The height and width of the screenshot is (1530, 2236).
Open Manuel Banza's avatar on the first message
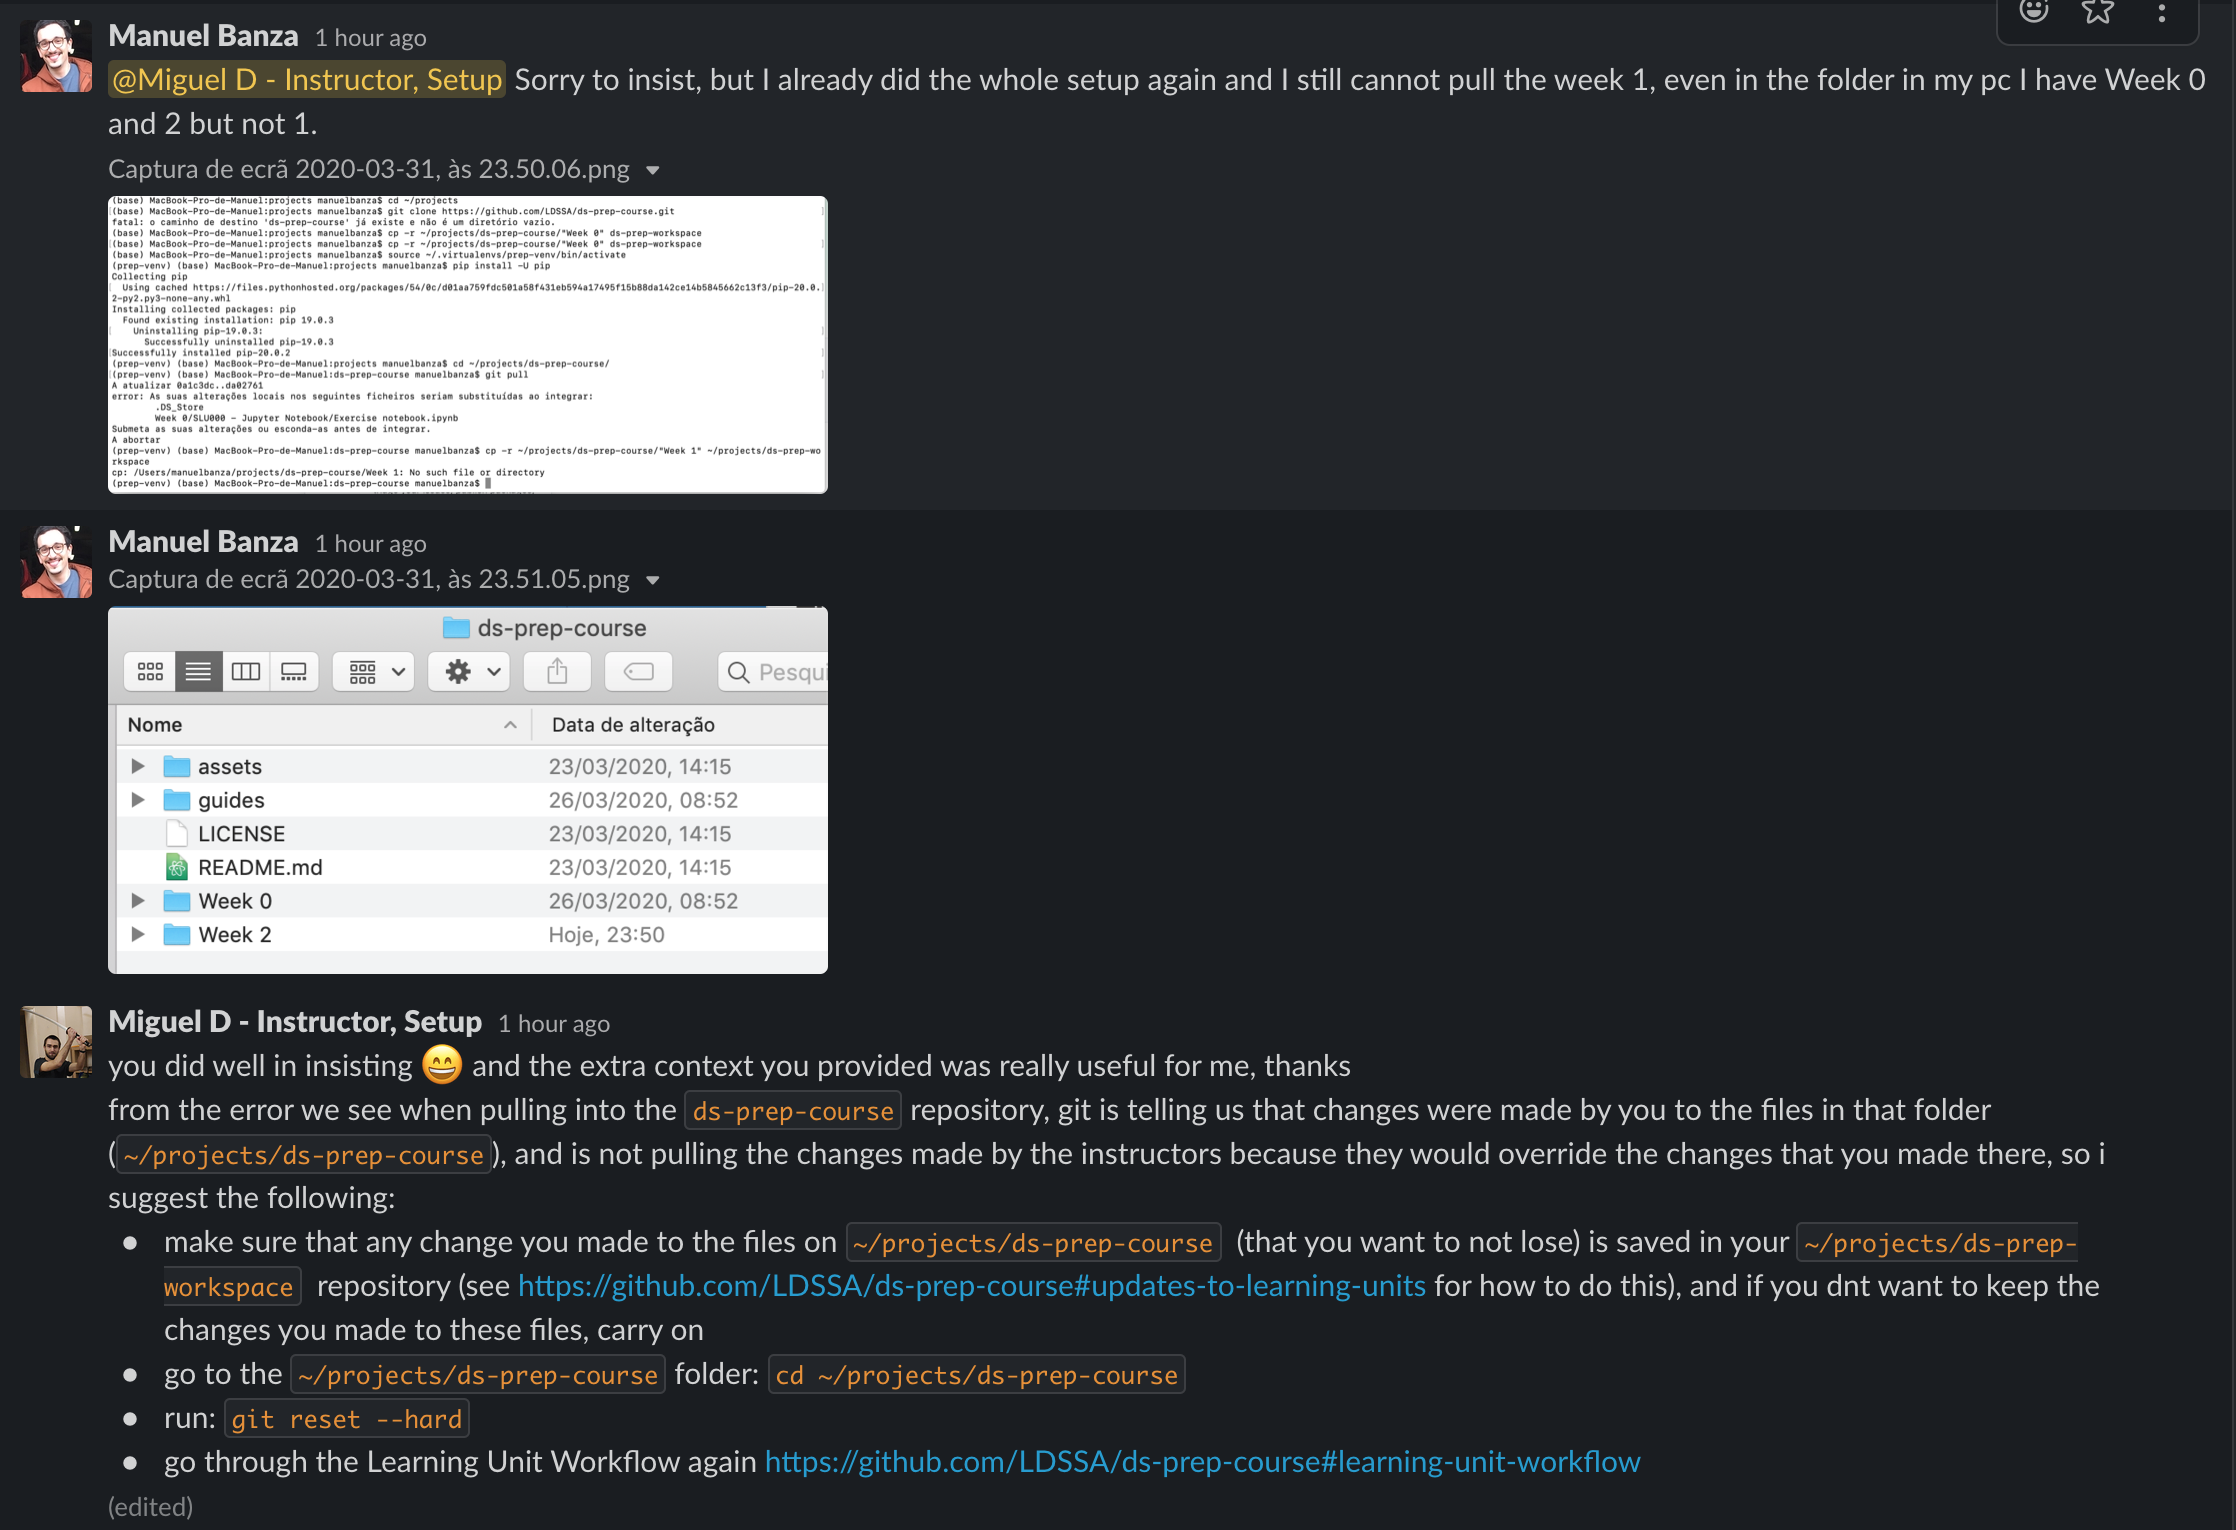click(x=56, y=56)
